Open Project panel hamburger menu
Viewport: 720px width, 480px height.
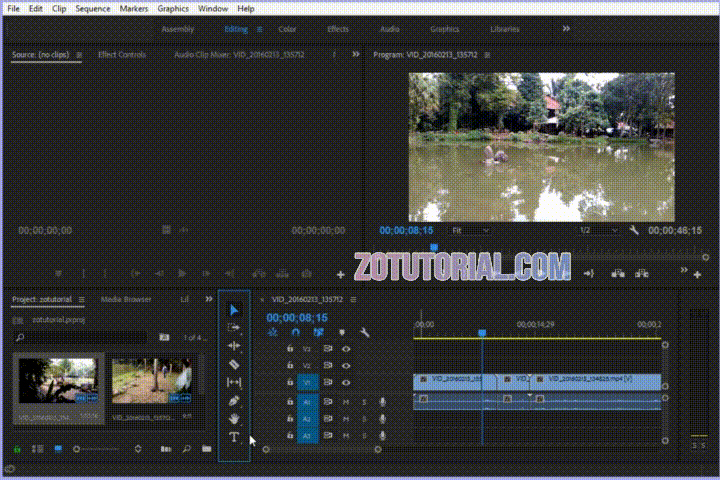[81, 299]
